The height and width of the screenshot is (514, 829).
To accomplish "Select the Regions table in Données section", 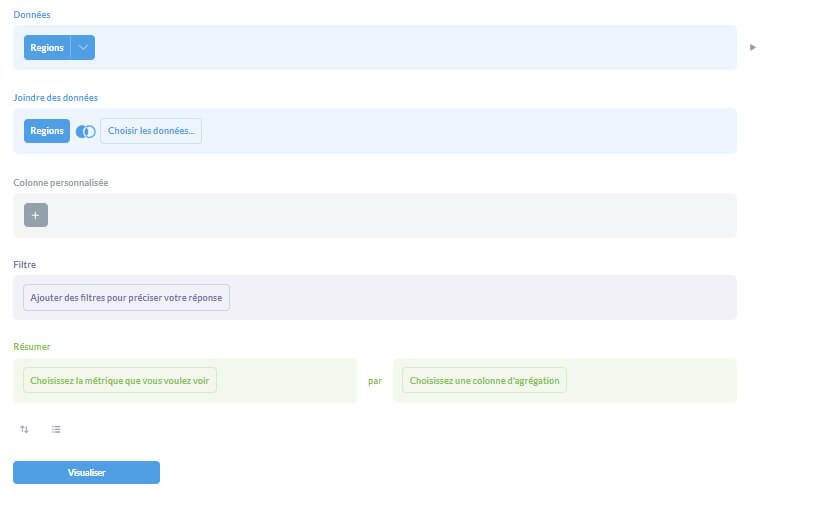I will pos(47,48).
